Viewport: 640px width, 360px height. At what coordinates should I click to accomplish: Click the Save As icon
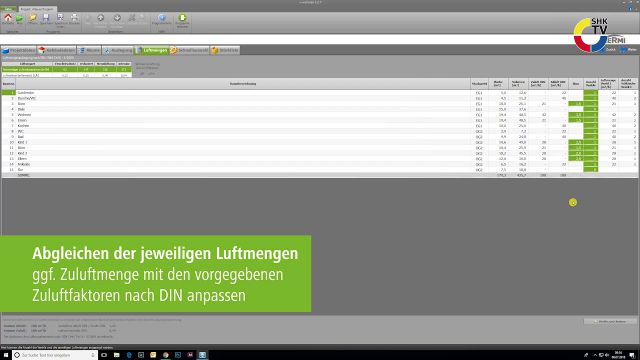coord(60,17)
